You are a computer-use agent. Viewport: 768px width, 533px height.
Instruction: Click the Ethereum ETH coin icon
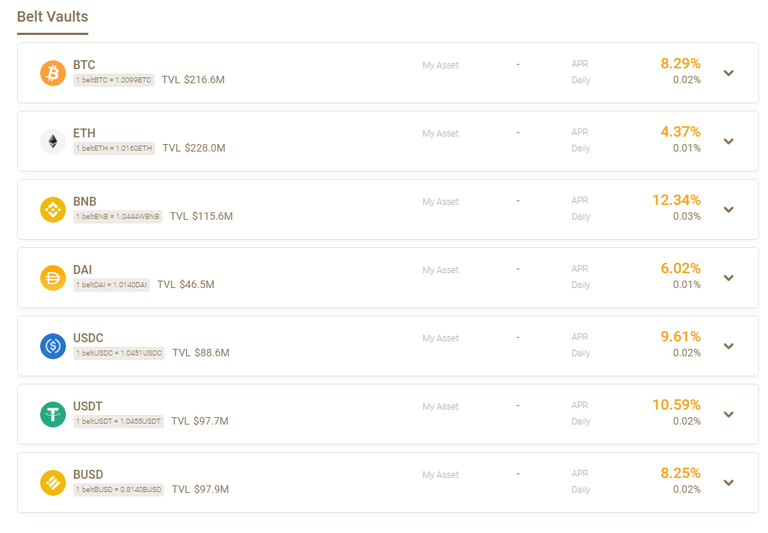[x=53, y=142]
